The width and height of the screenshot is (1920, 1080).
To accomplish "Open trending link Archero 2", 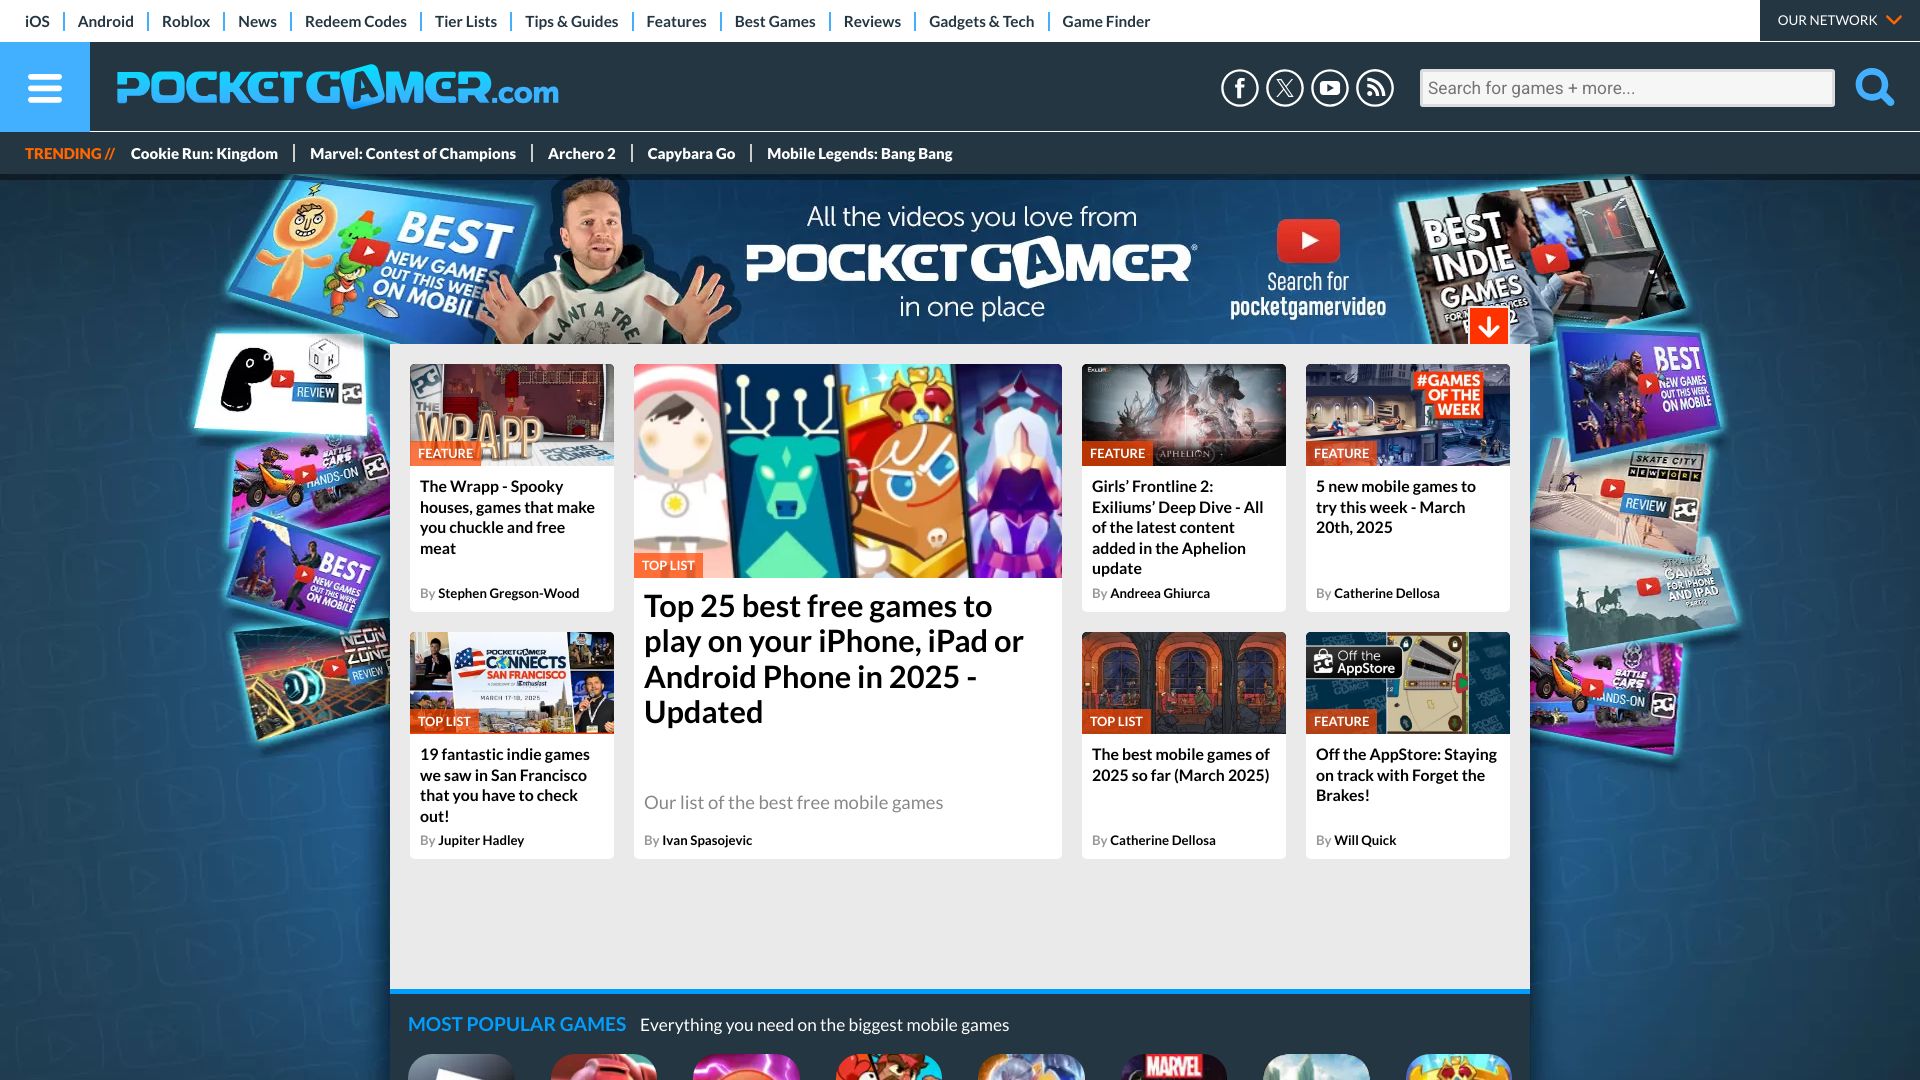I will click(x=581, y=153).
